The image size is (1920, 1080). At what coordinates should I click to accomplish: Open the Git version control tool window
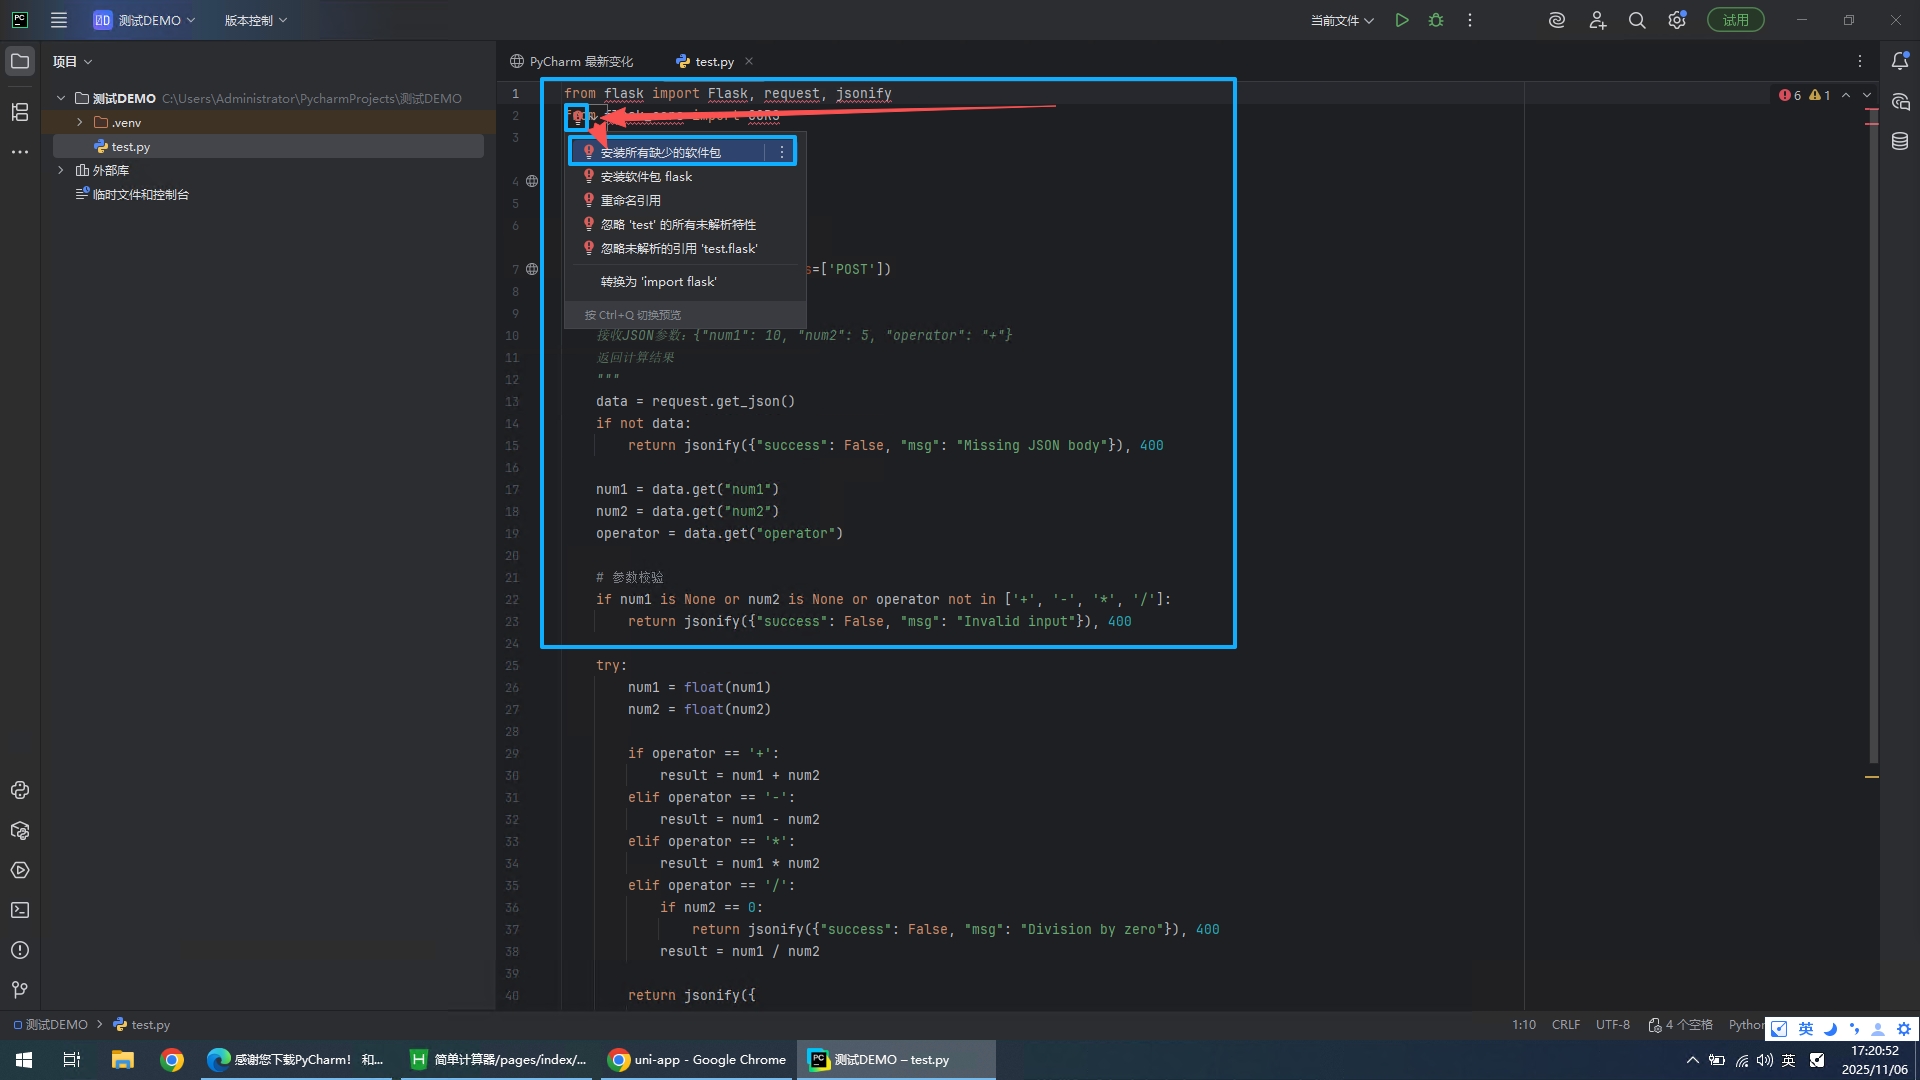[20, 990]
